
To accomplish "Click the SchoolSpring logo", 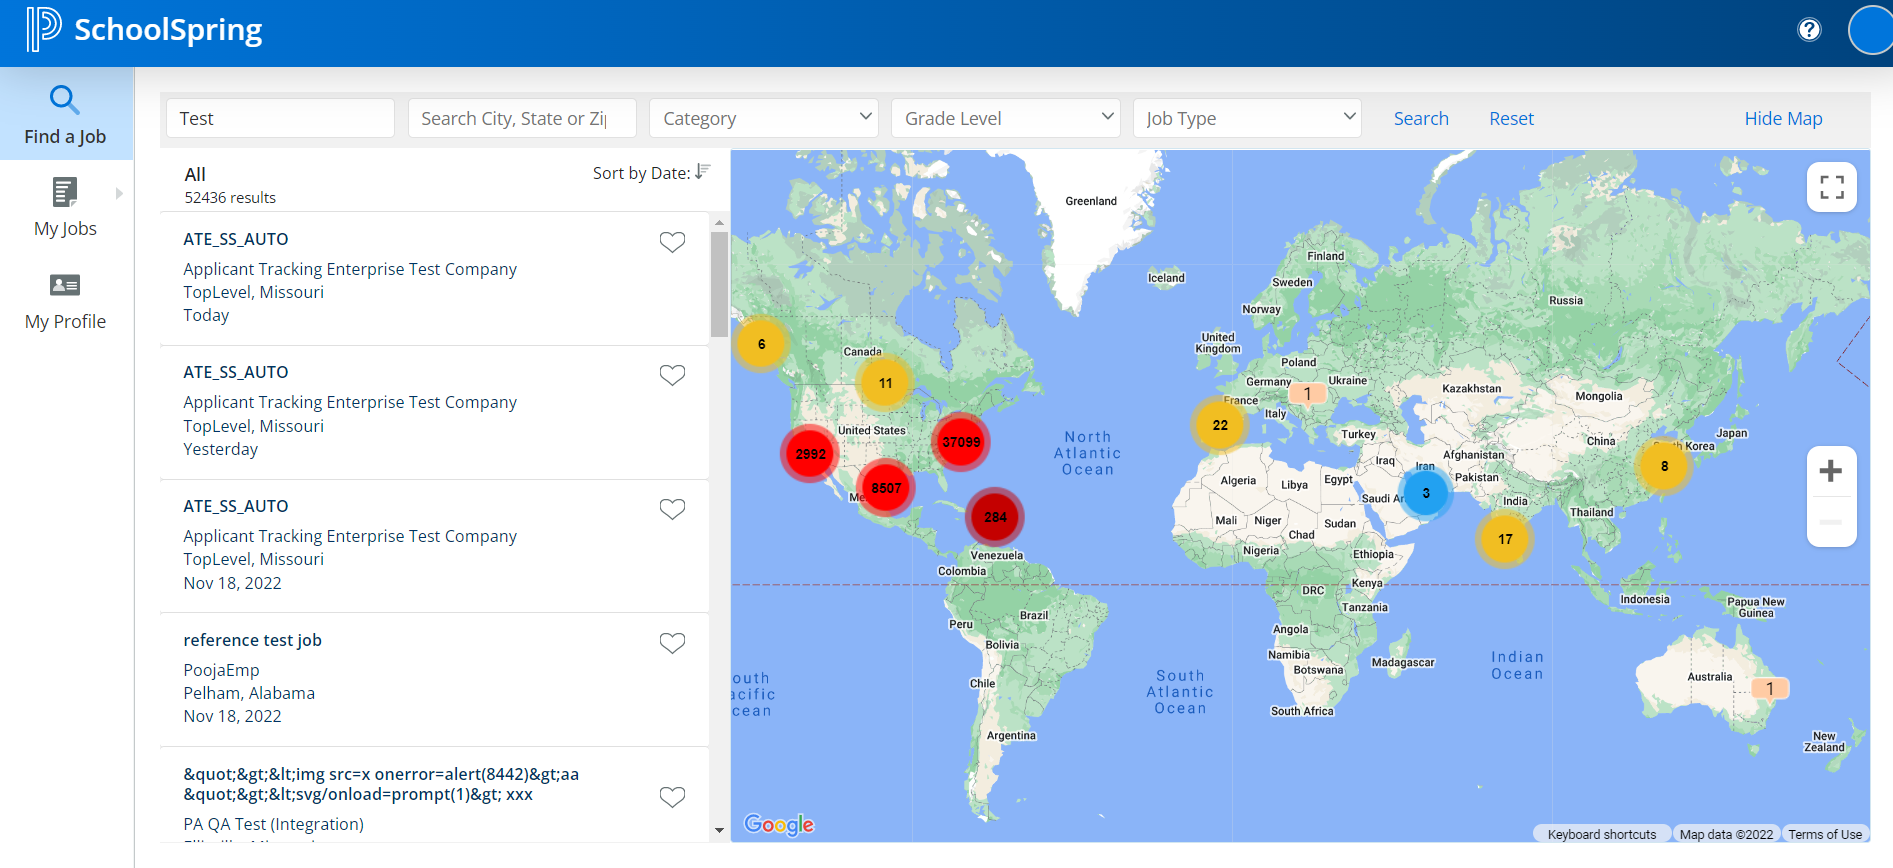I will 145,30.
